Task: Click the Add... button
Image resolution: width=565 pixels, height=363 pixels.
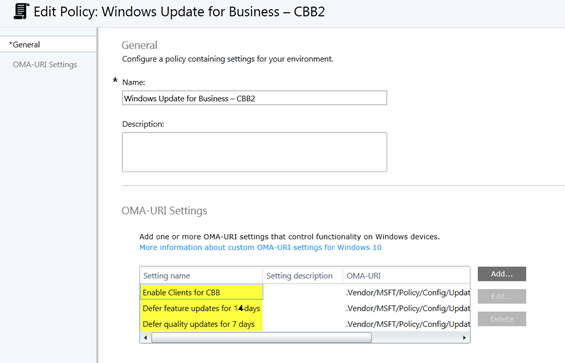Action: [502, 274]
